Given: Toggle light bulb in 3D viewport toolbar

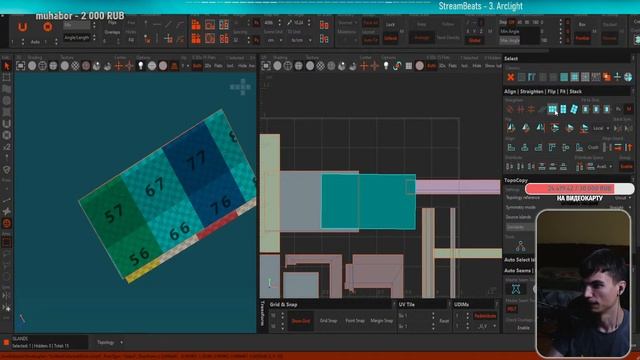Looking at the screenshot, I should 140,66.
